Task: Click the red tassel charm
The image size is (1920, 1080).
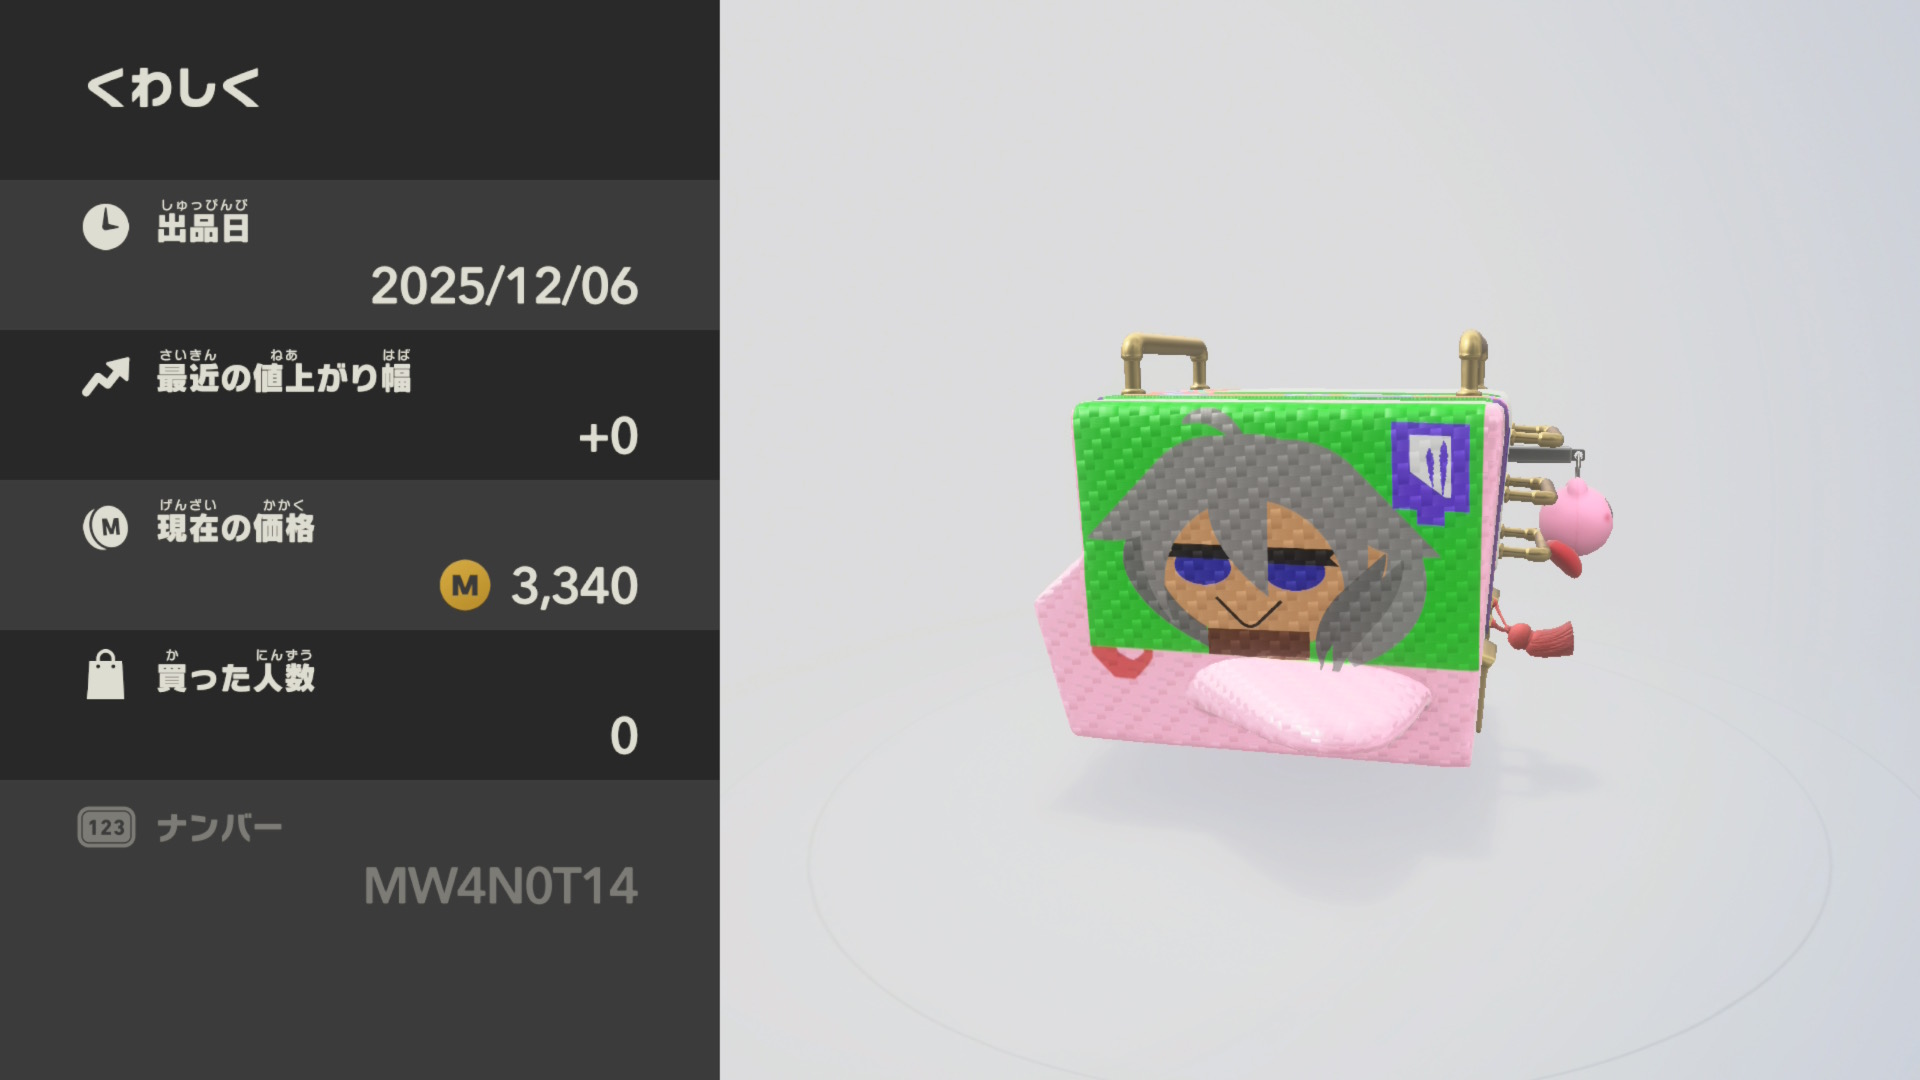Action: [1537, 637]
